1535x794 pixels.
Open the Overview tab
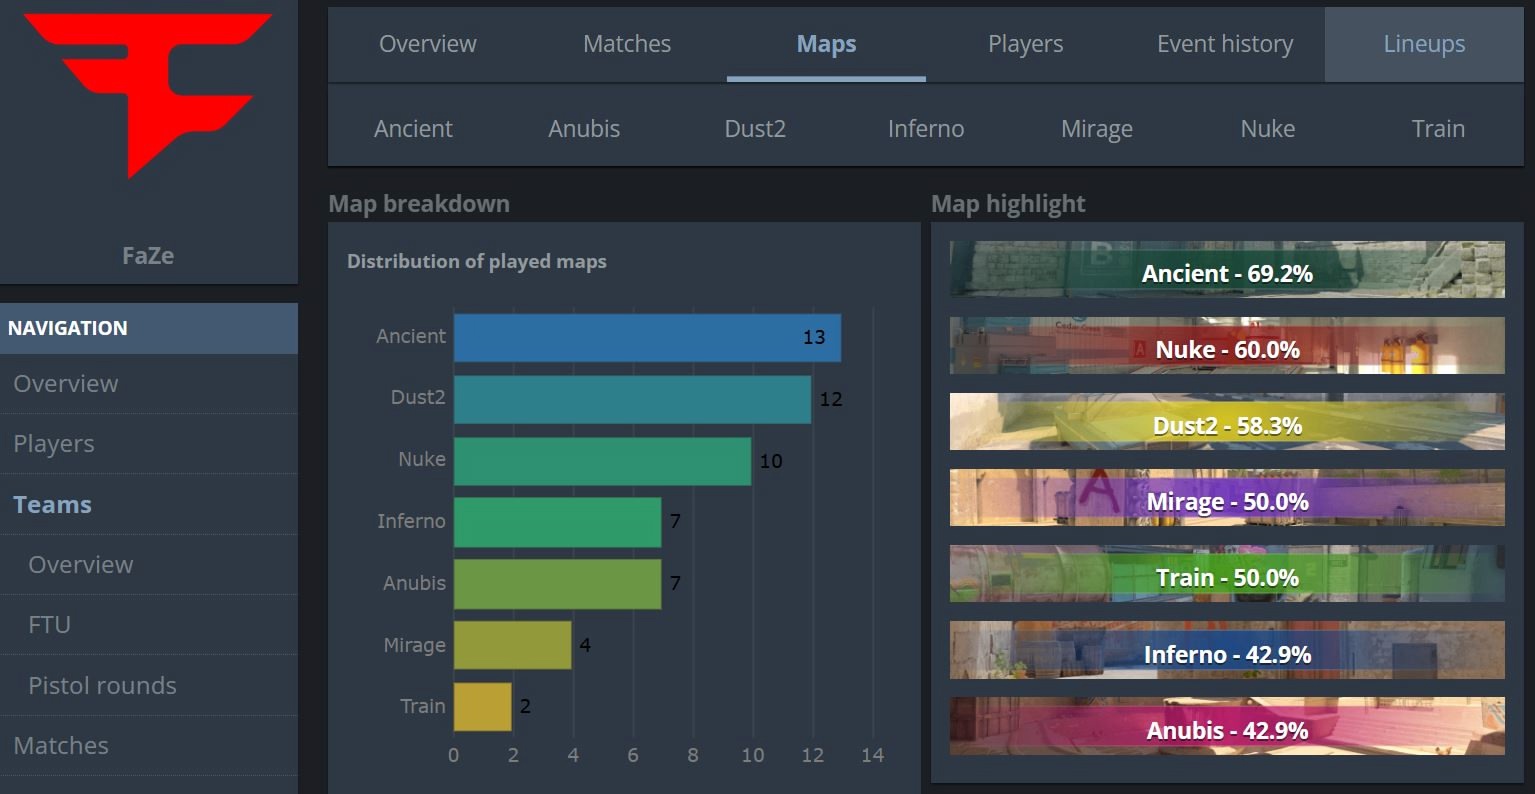click(x=427, y=44)
